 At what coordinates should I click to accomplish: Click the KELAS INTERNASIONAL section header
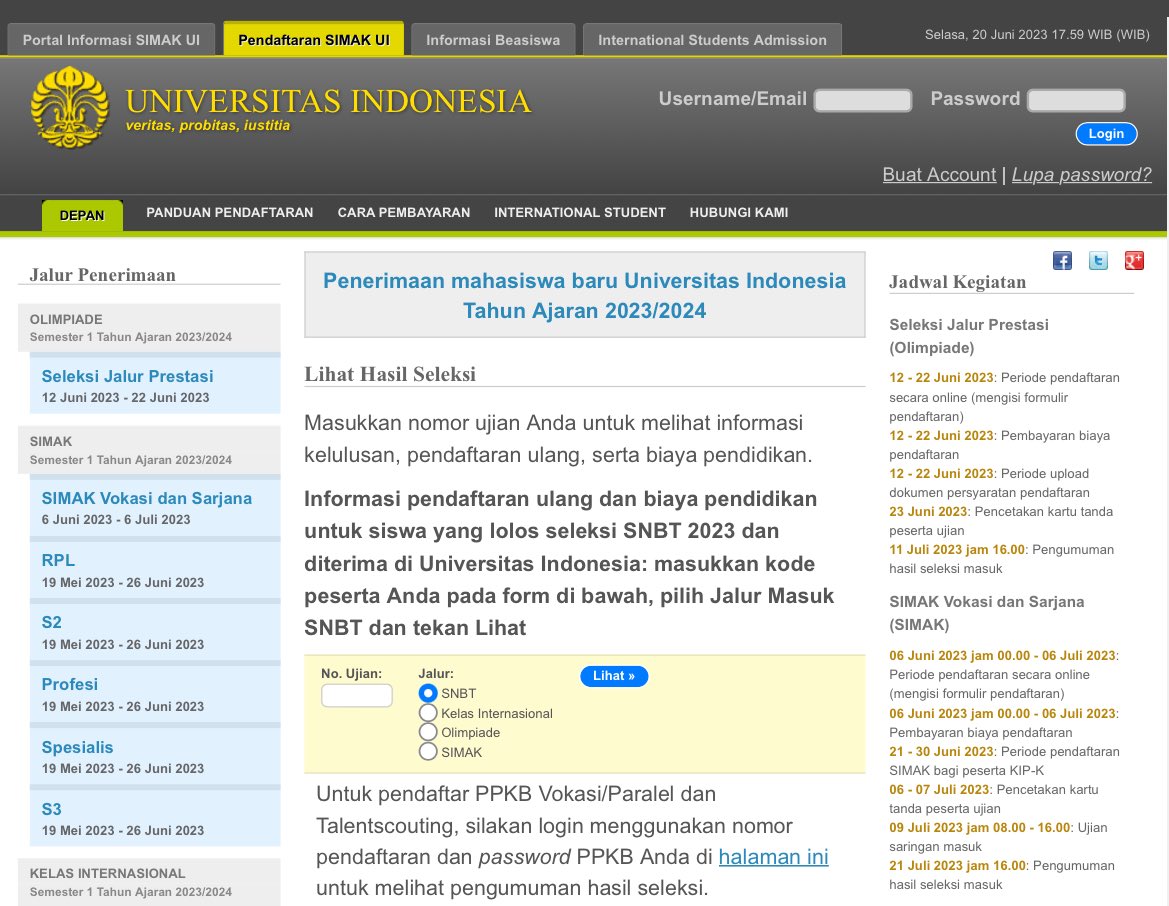[149, 881]
